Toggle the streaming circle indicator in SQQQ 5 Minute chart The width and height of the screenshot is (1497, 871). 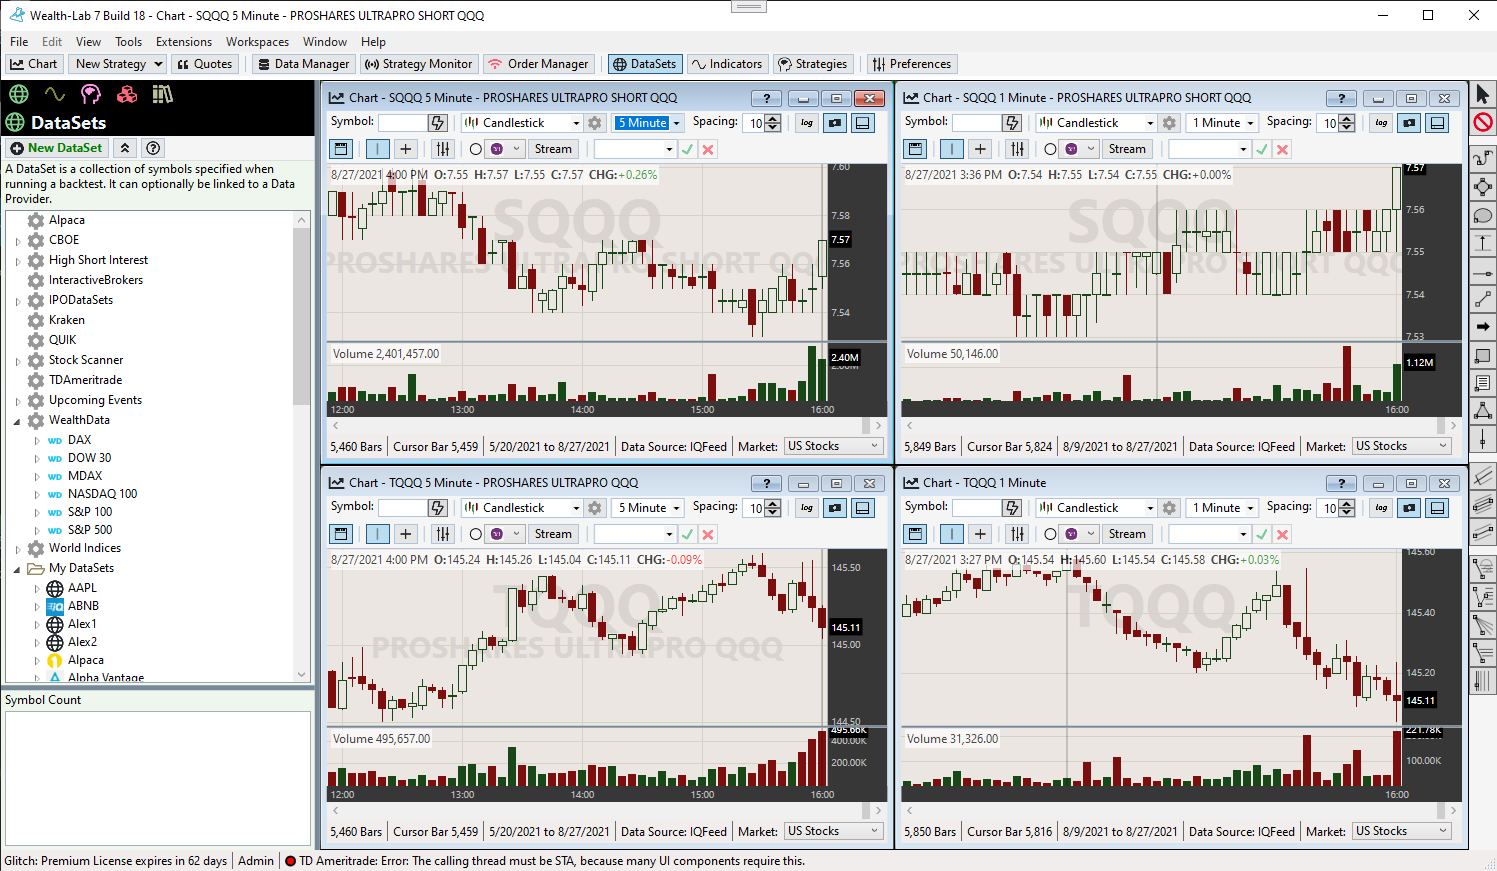(475, 149)
